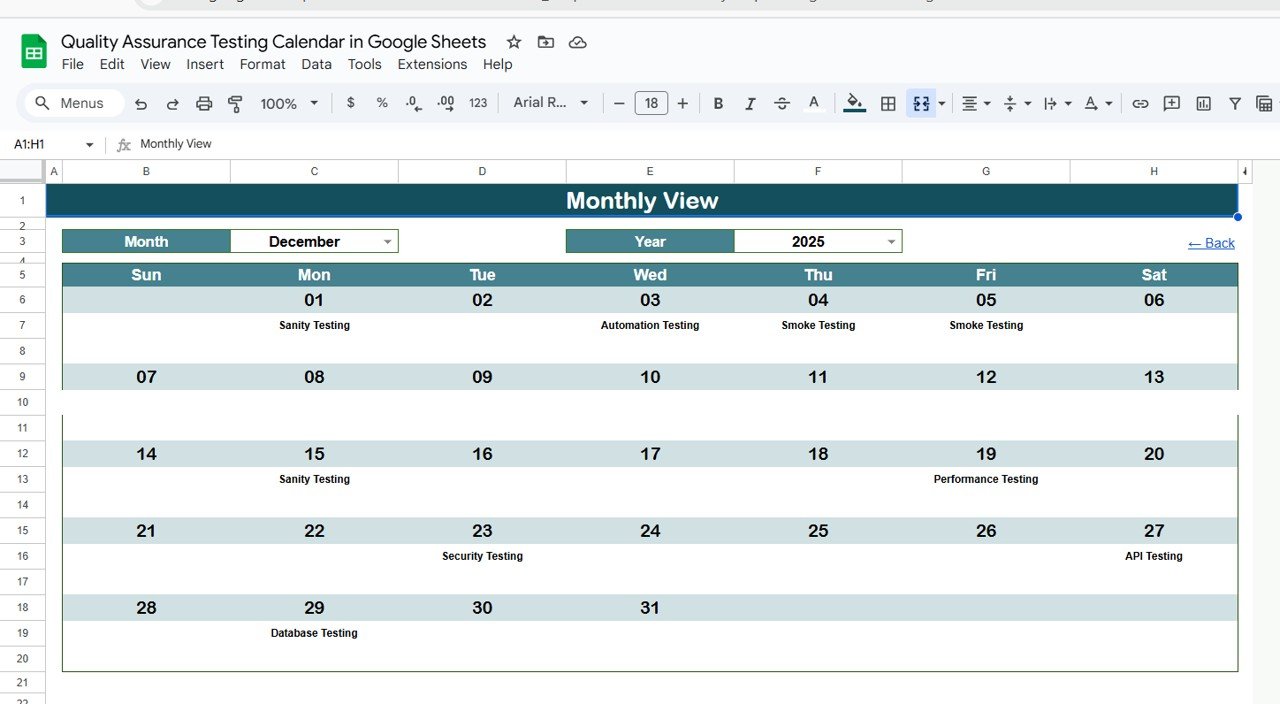Image resolution: width=1280 pixels, height=704 pixels.
Task: Open the Borders tool
Action: point(887,103)
